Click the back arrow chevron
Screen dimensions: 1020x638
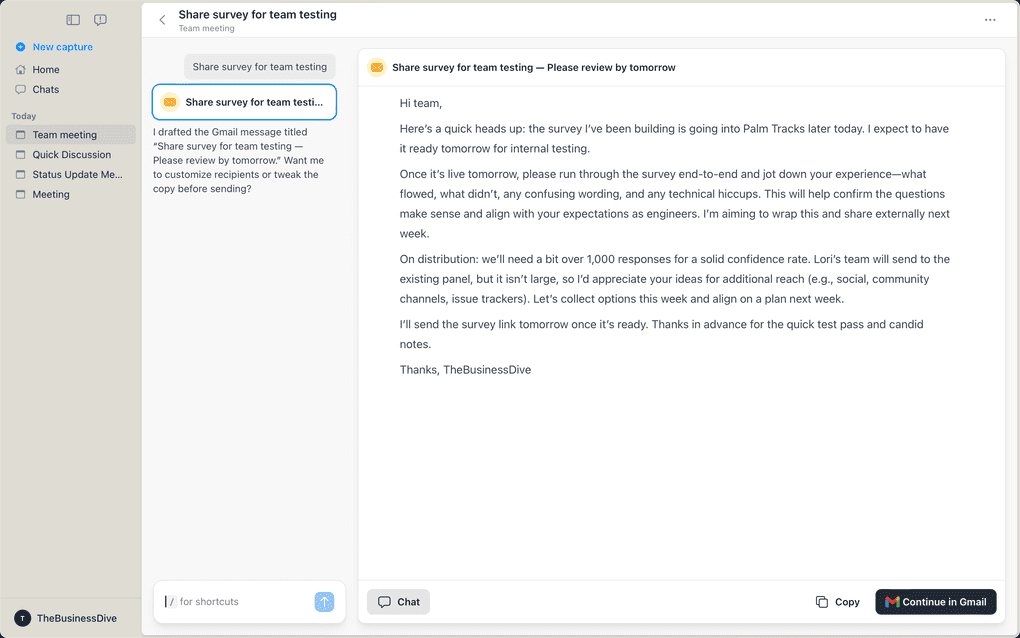(162, 20)
